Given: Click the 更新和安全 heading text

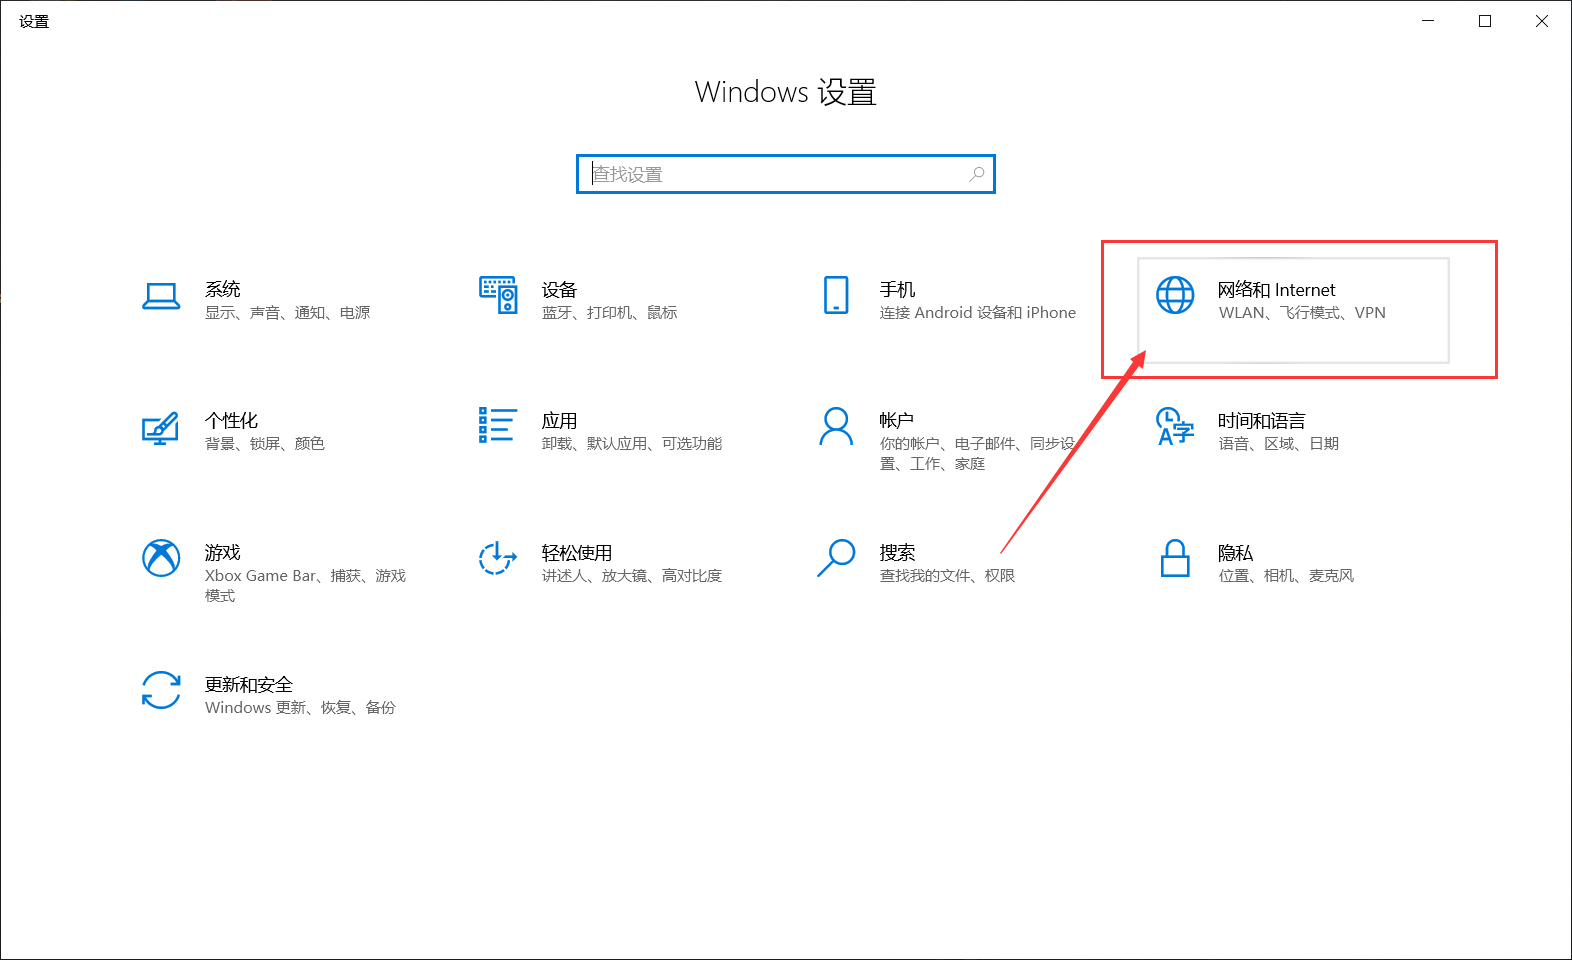Looking at the screenshot, I should pyautogui.click(x=249, y=685).
